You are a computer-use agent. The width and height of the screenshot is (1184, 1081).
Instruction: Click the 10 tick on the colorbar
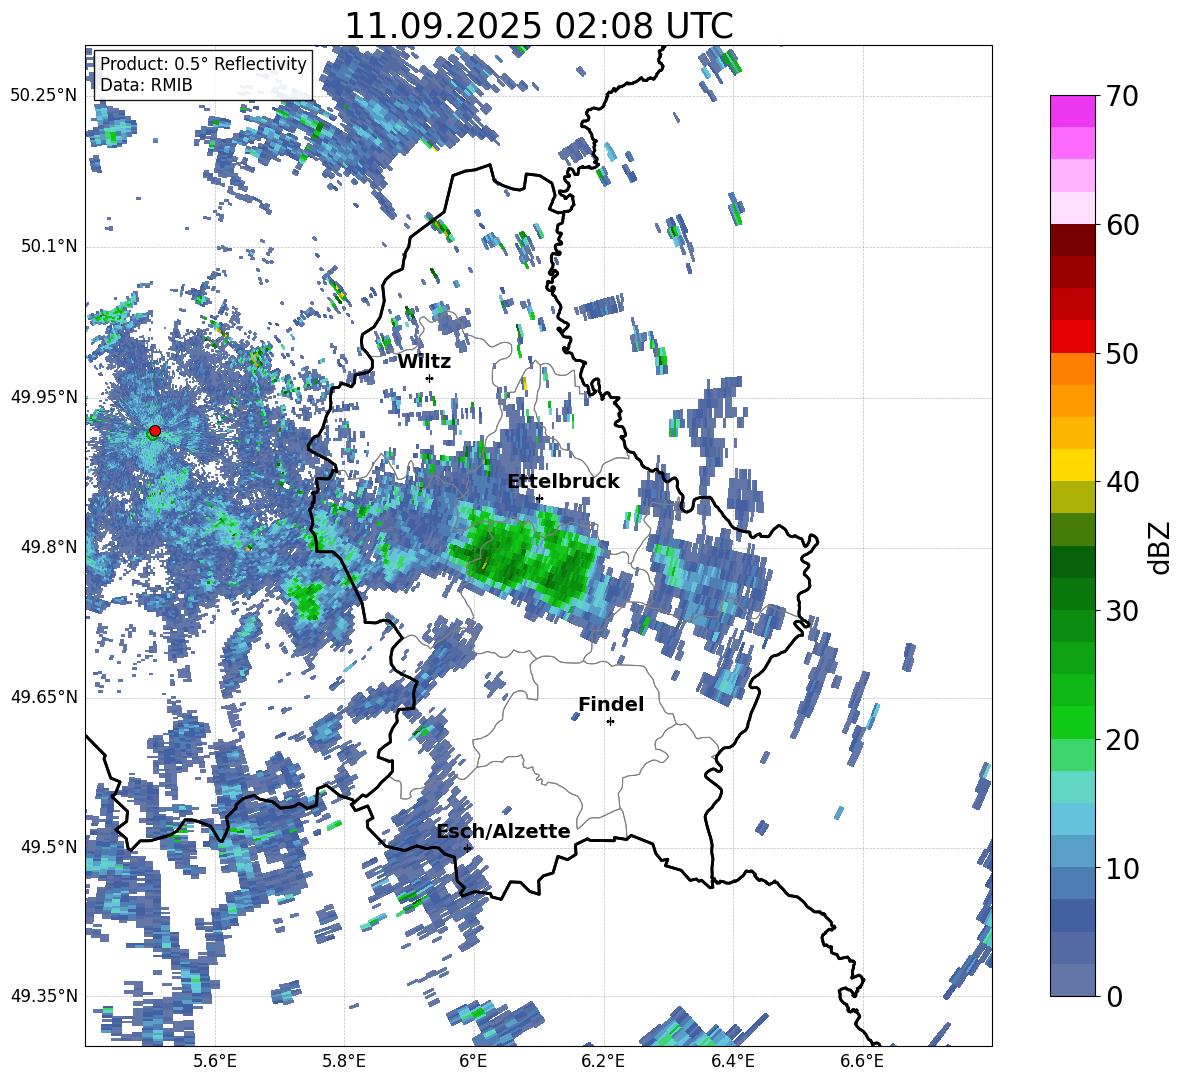coord(1122,868)
